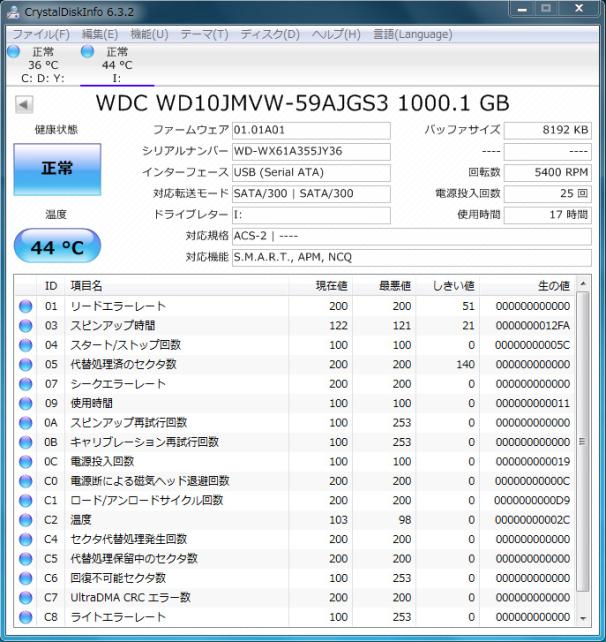Select the UltraDMA CRC エラー数 attribute name

(x=130, y=598)
